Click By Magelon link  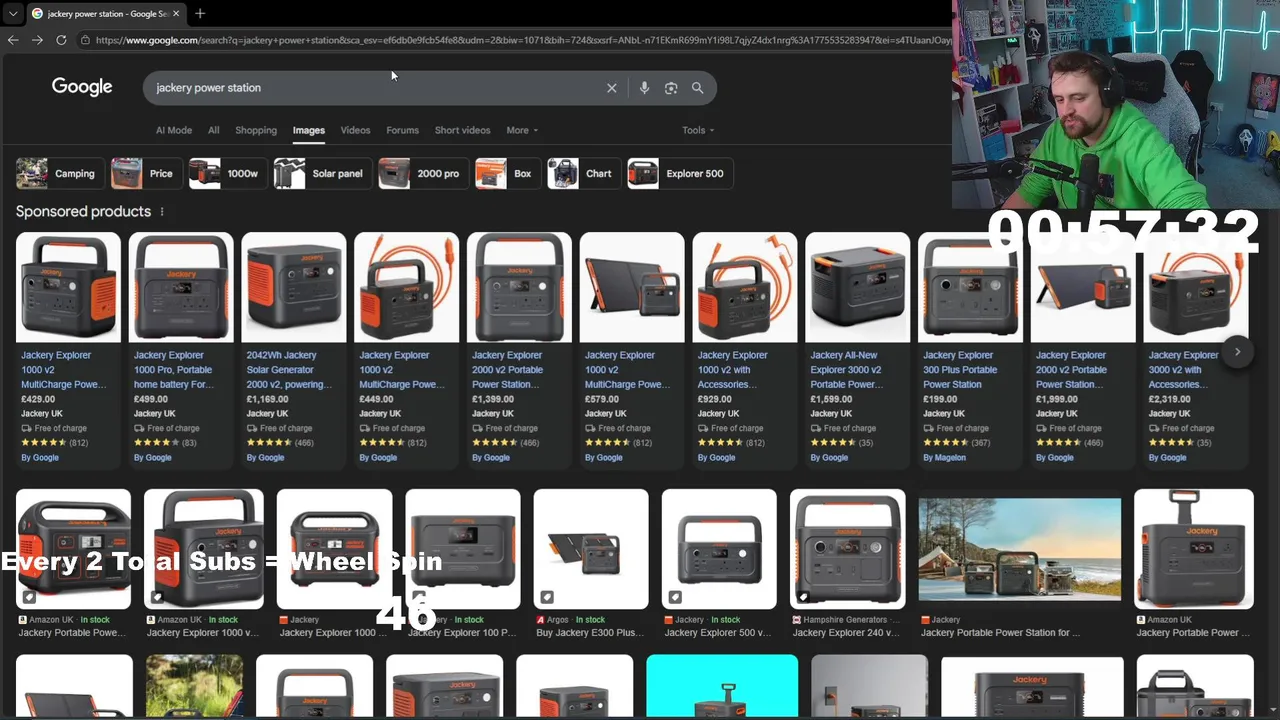point(945,458)
